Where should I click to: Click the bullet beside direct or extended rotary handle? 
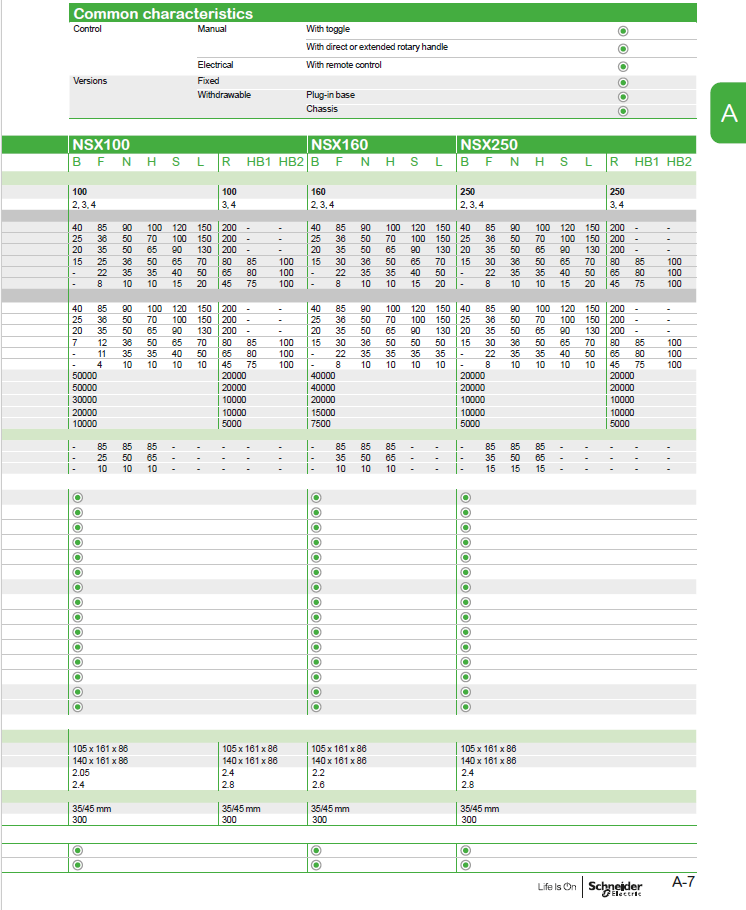[623, 49]
